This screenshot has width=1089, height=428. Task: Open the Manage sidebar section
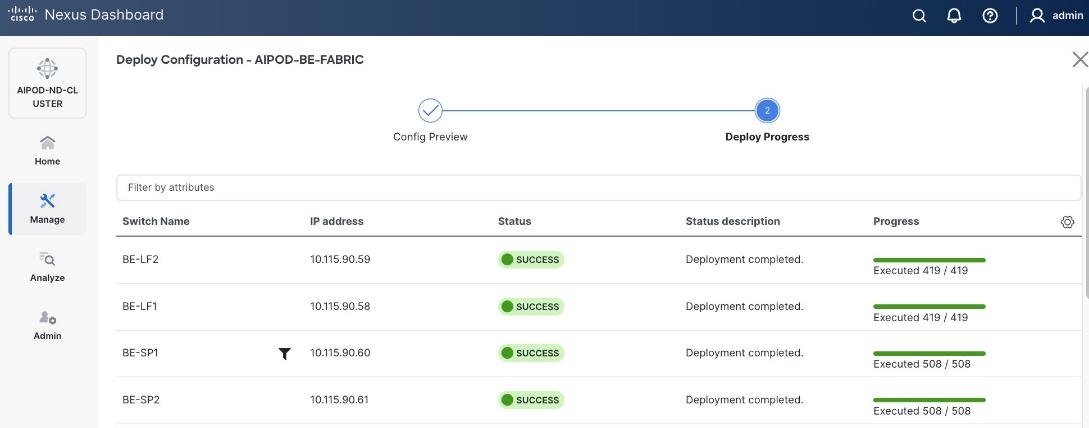pos(47,208)
